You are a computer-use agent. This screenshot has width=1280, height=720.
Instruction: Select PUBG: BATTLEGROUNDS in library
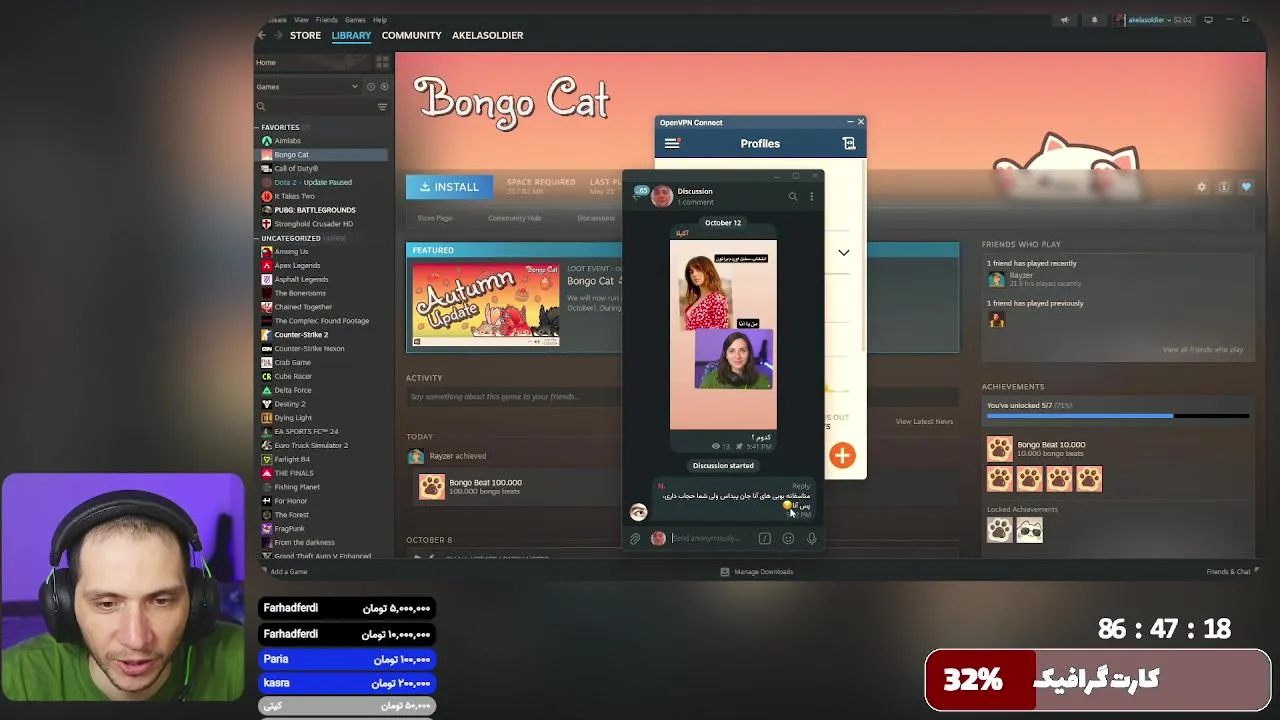315,210
